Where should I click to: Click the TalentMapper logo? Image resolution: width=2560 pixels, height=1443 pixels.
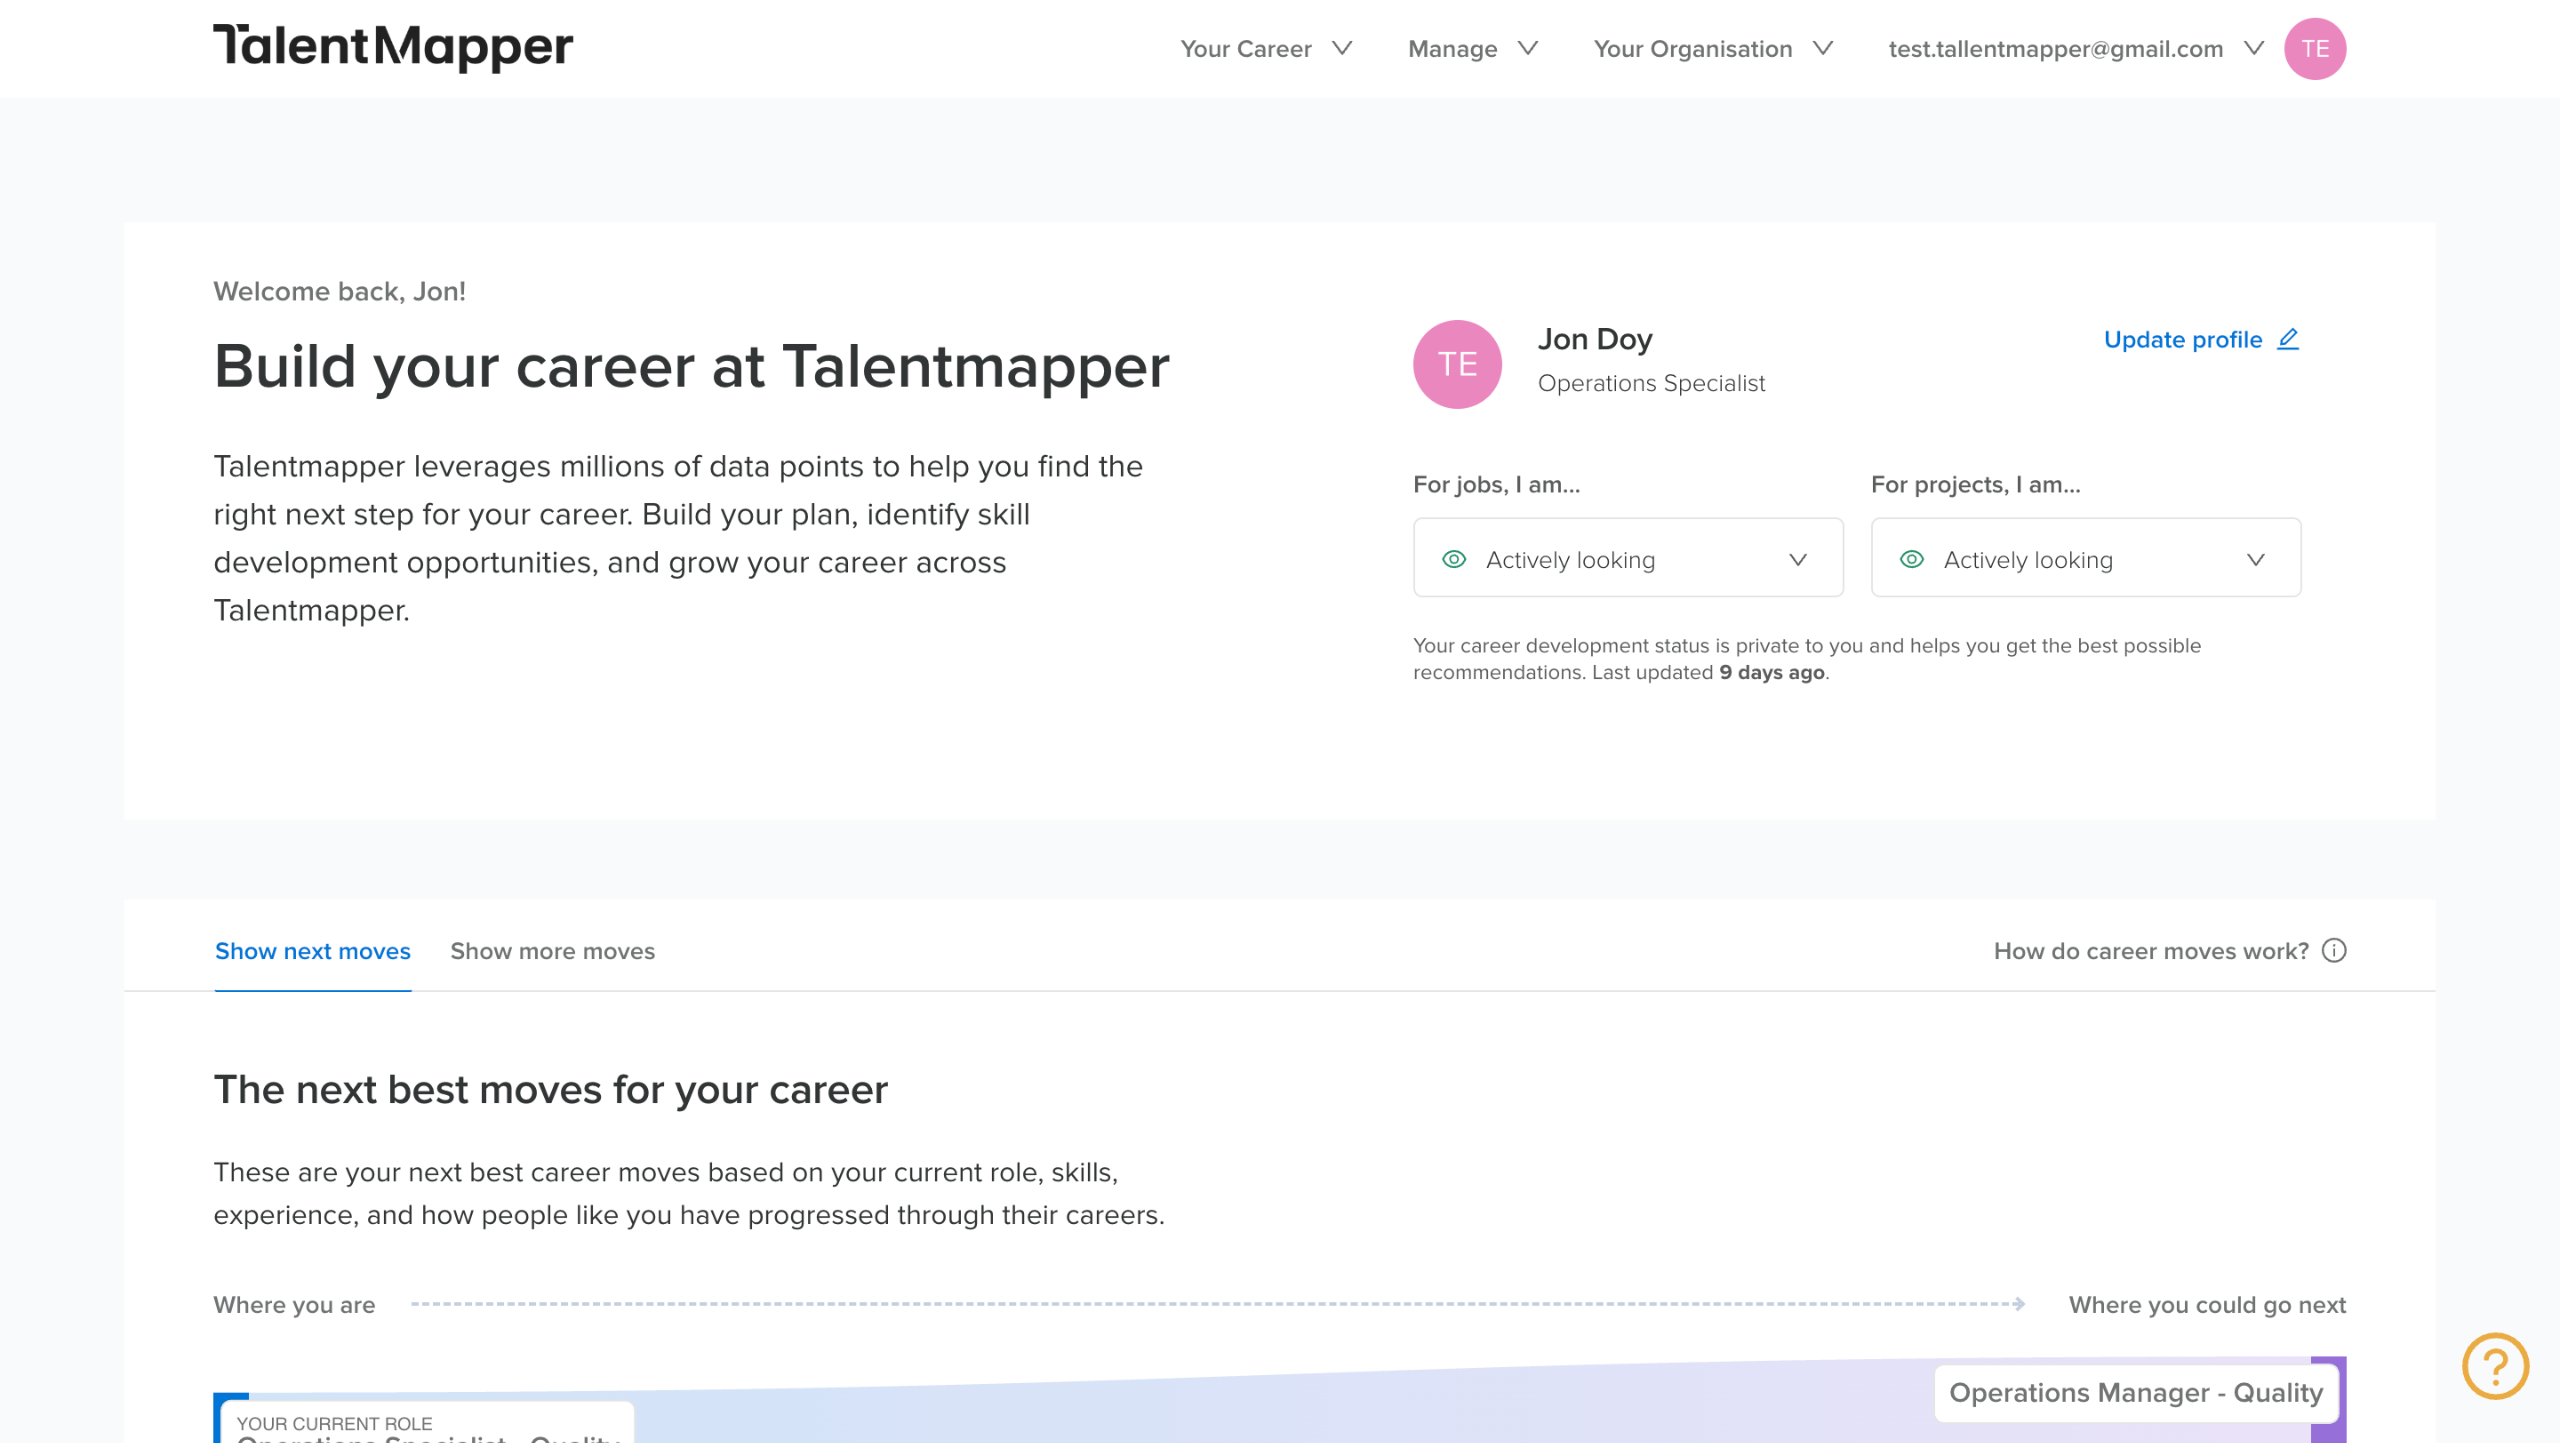(393, 47)
